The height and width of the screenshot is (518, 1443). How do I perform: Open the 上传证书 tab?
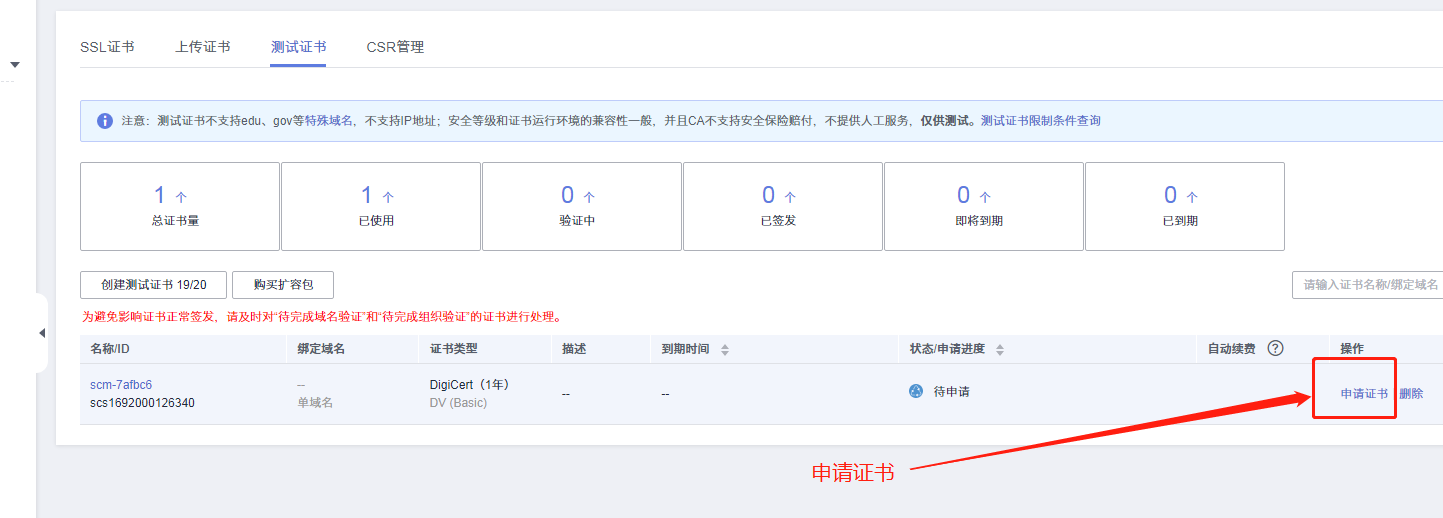[x=202, y=47]
